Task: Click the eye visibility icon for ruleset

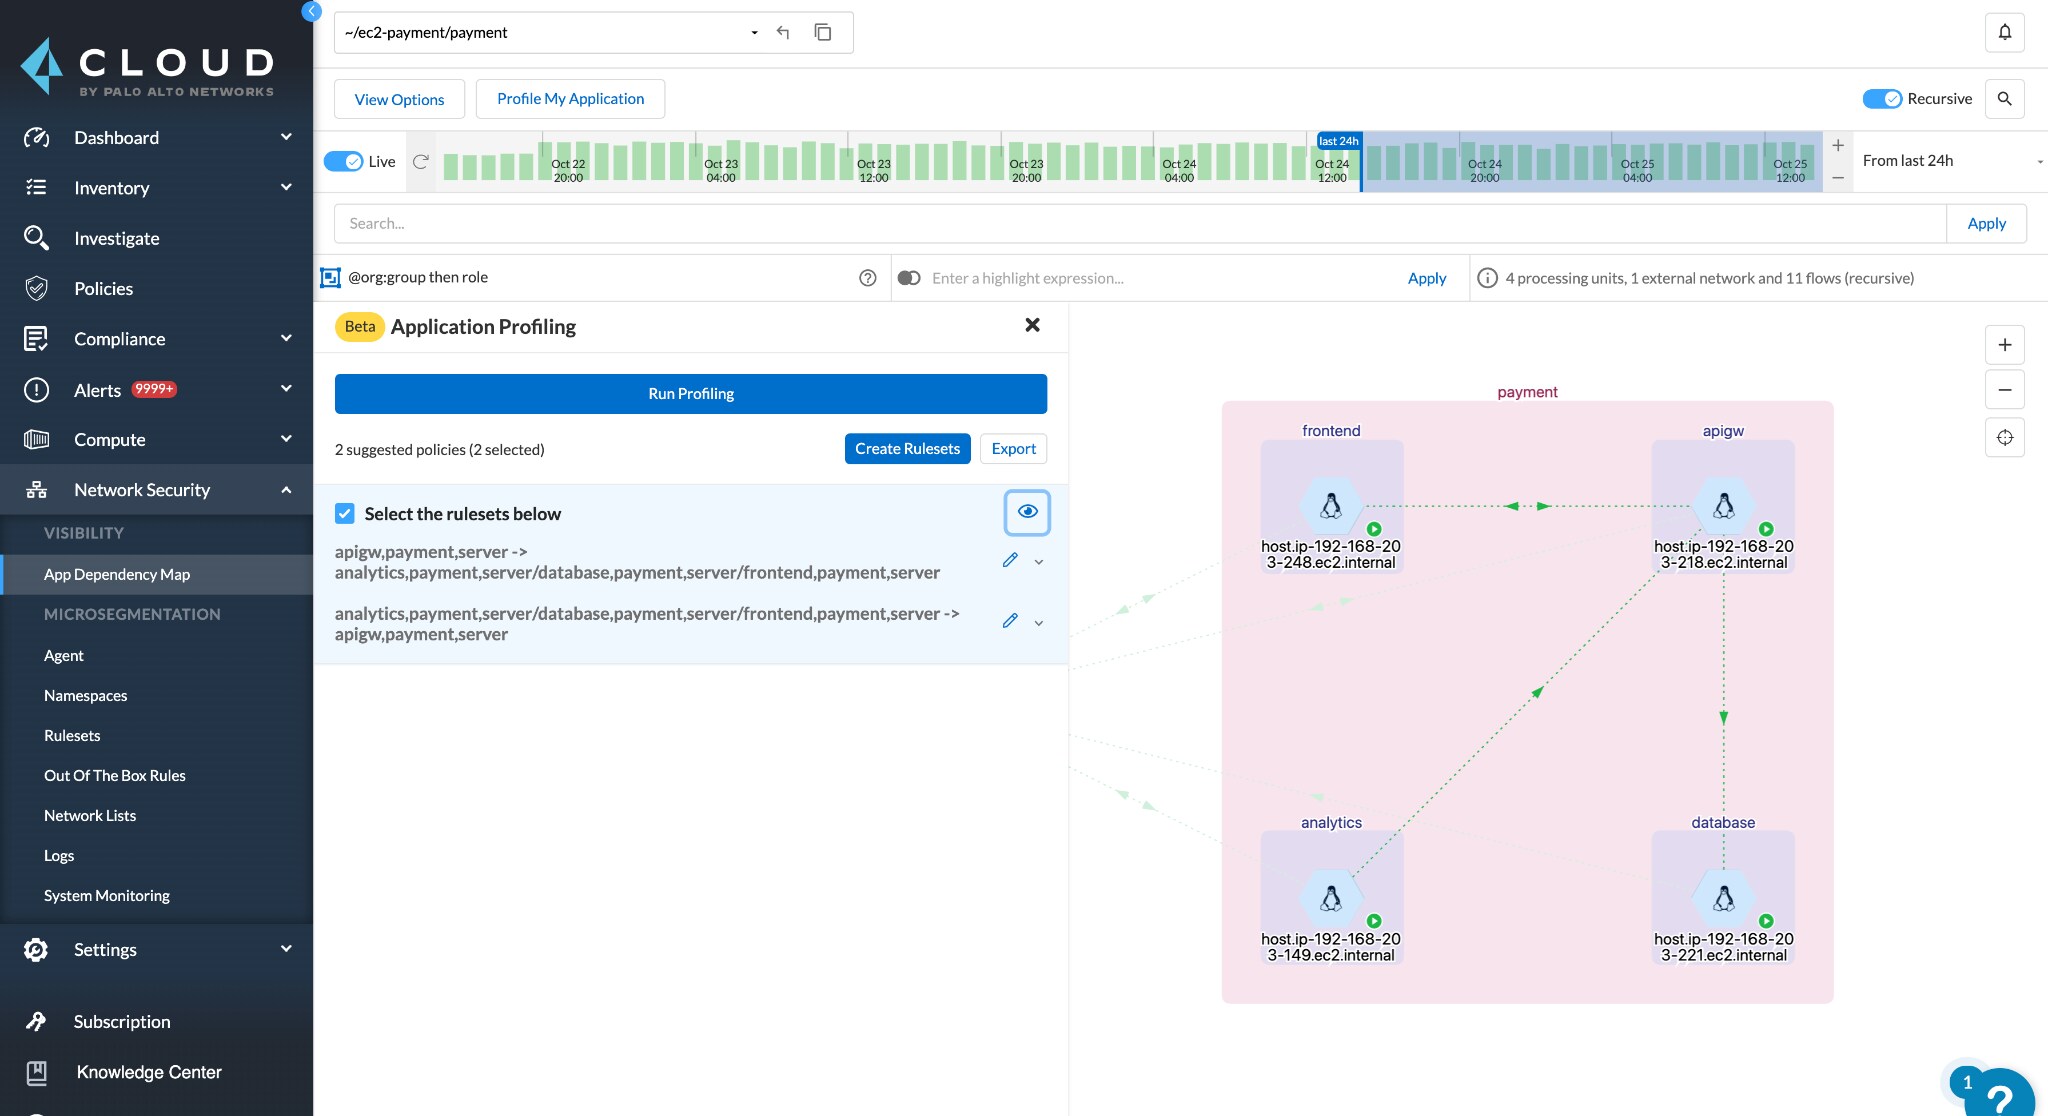Action: click(x=1027, y=511)
